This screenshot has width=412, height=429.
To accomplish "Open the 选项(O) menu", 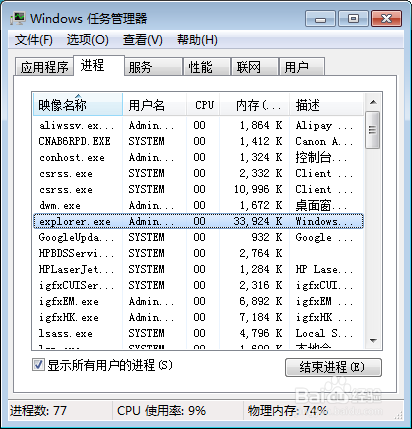I will tap(88, 40).
